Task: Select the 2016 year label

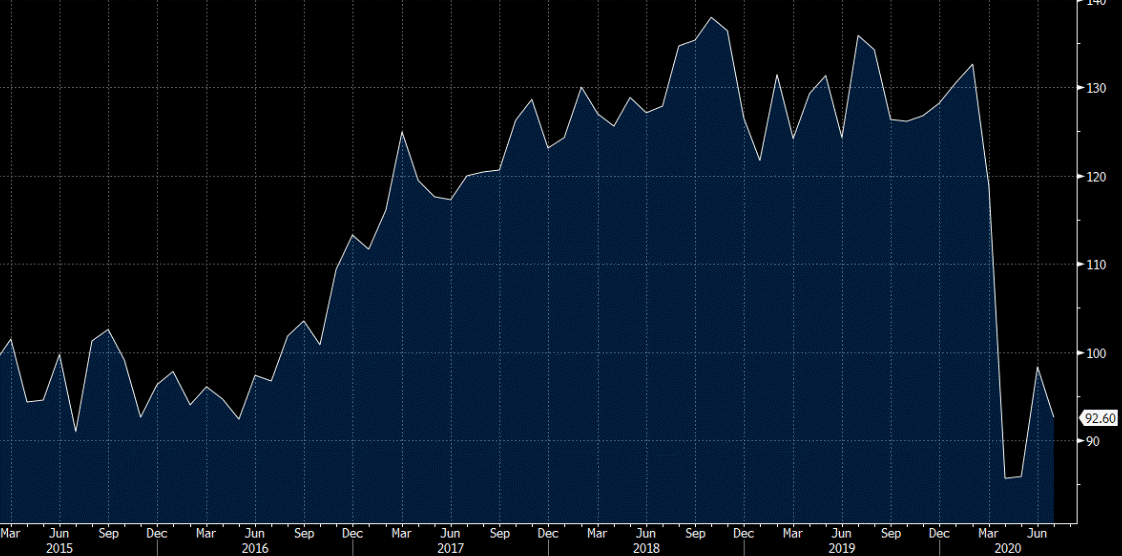Action: point(255,548)
